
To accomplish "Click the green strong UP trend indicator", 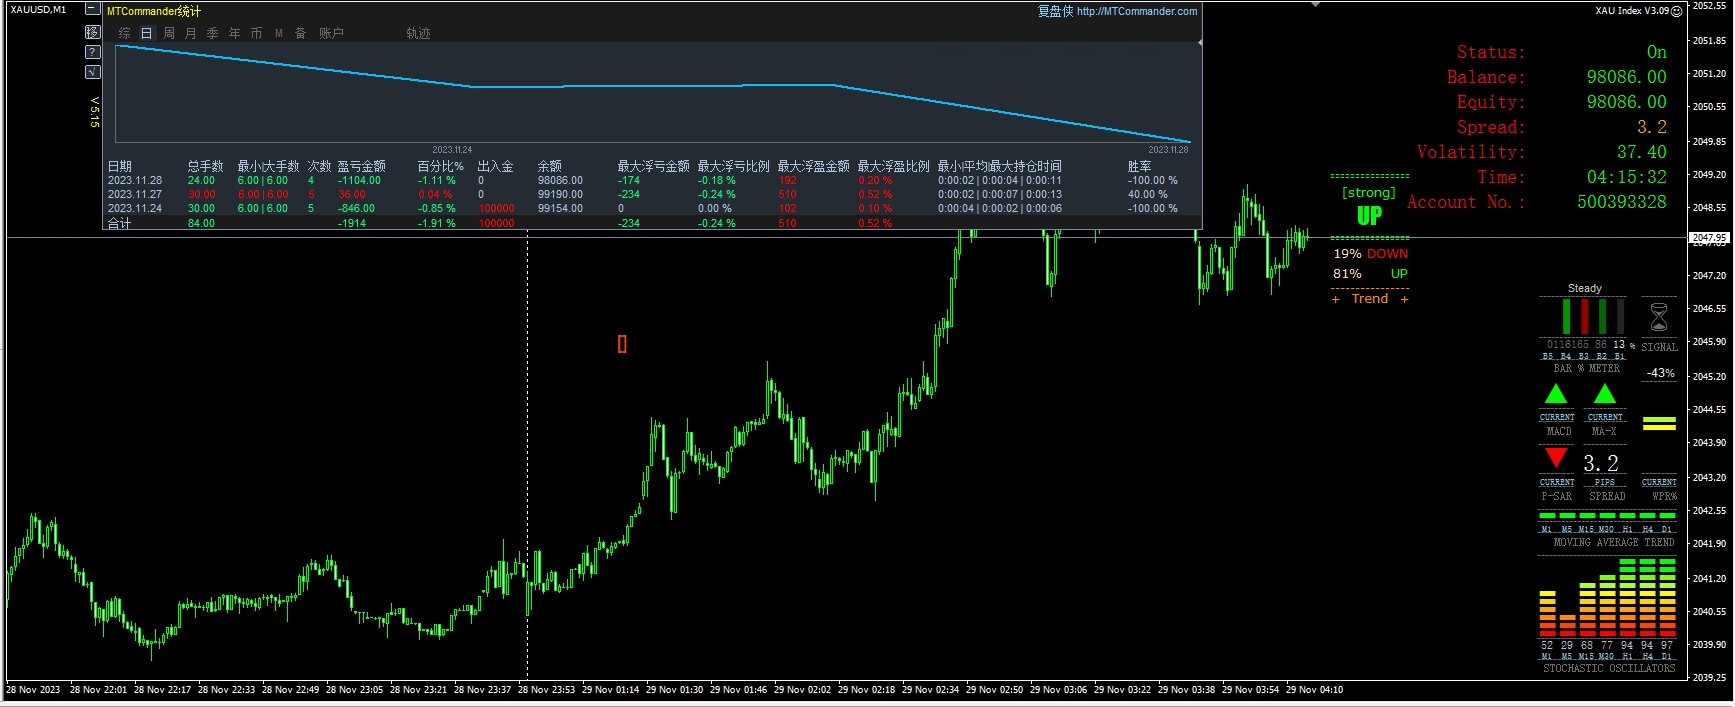I will 1370,215.
